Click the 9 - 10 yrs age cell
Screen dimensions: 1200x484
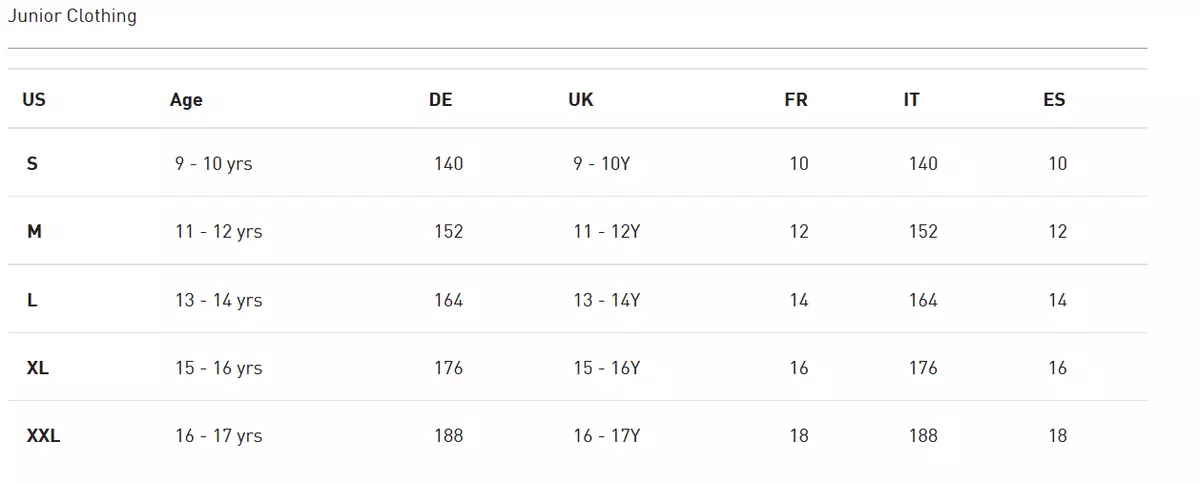pos(214,164)
